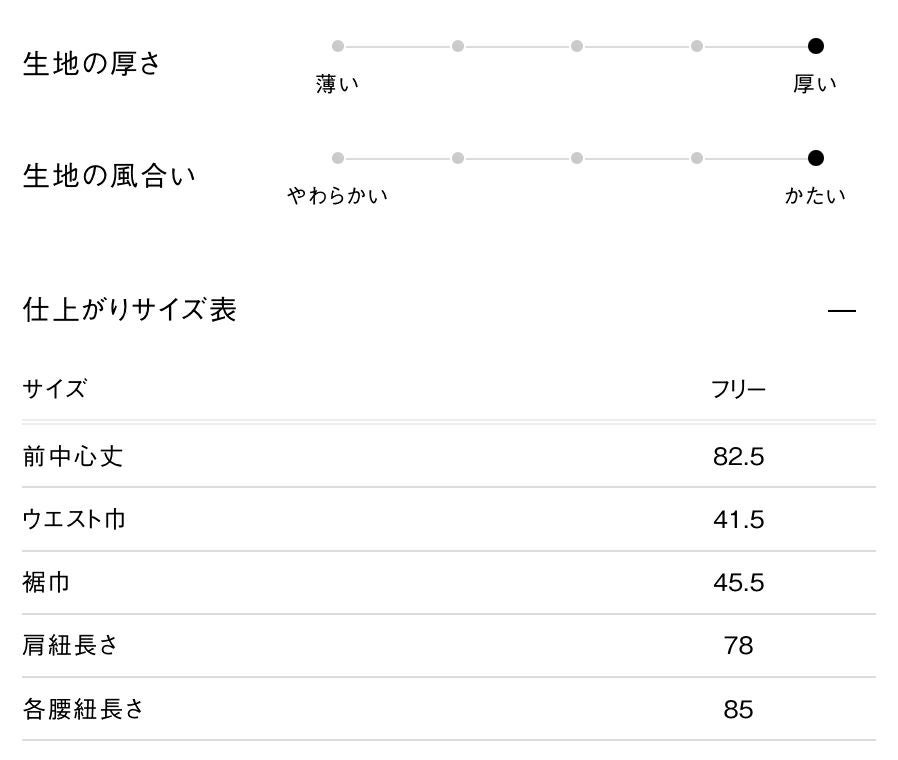Select the filled black dot on 生地の風合い scale

coord(816,158)
